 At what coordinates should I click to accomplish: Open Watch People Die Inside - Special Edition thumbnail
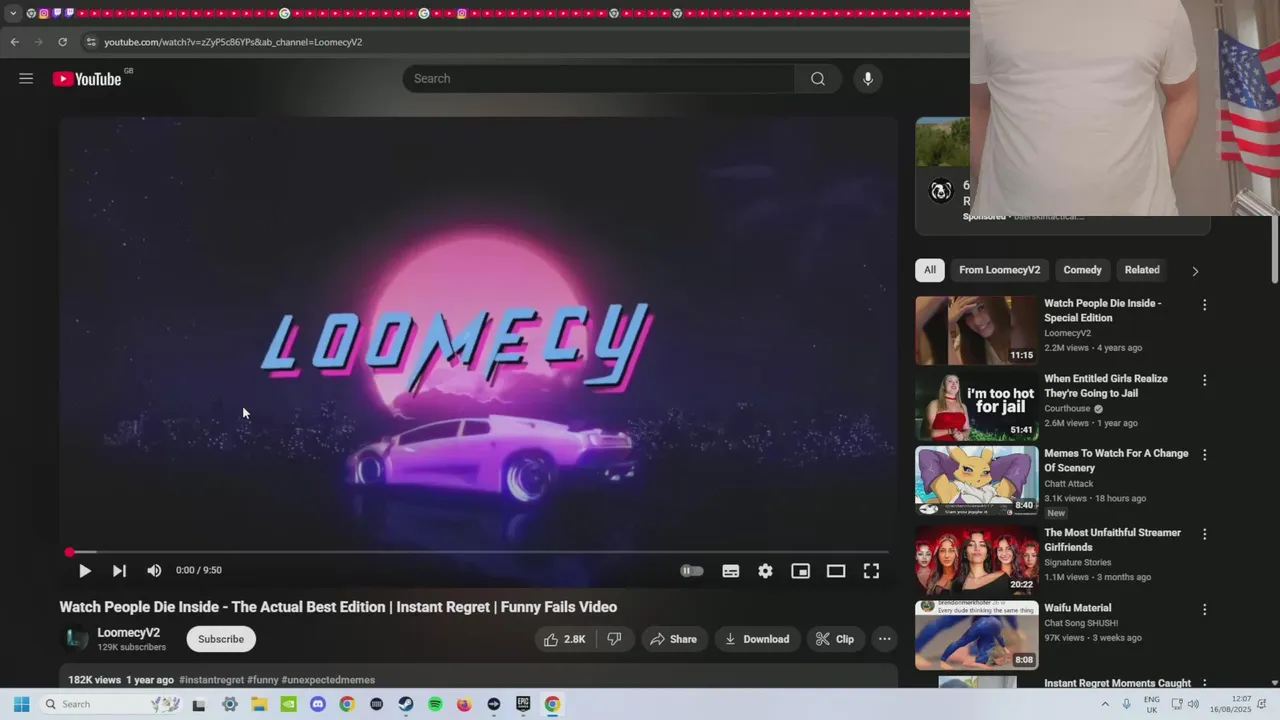(977, 330)
